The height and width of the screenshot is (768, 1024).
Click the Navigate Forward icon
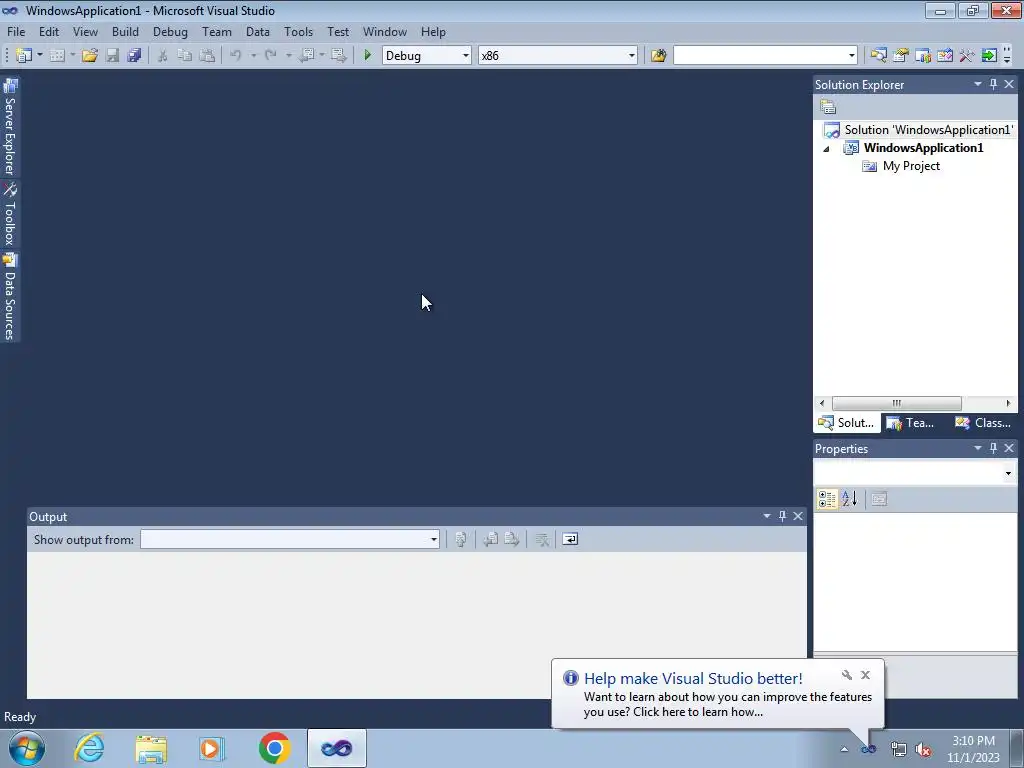pos(338,56)
